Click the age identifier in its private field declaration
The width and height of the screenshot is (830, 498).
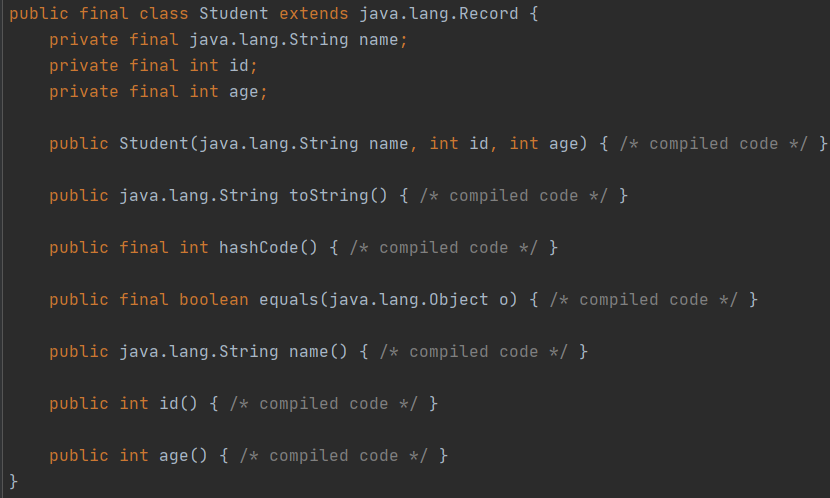244,92
